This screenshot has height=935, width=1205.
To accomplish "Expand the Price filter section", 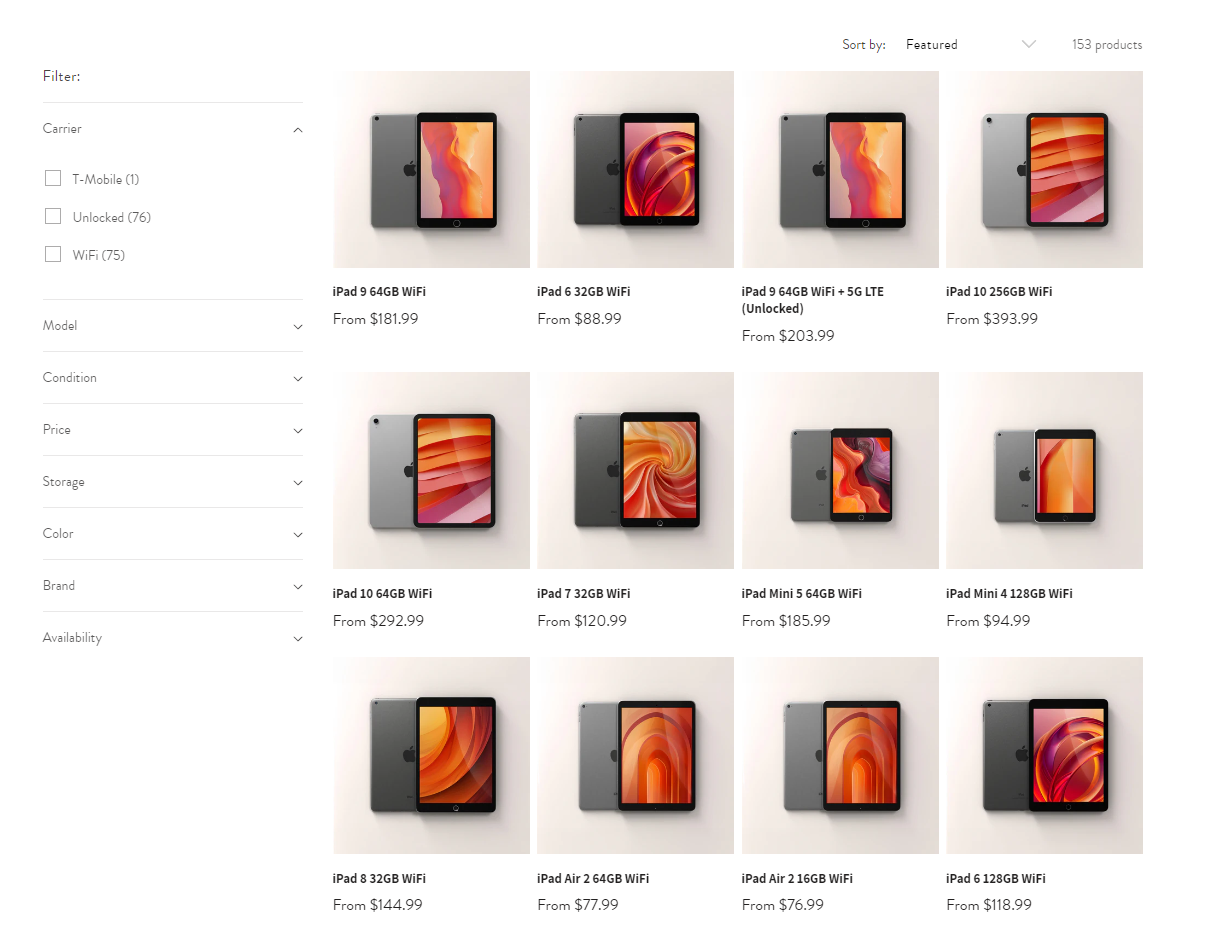I will tap(172, 429).
